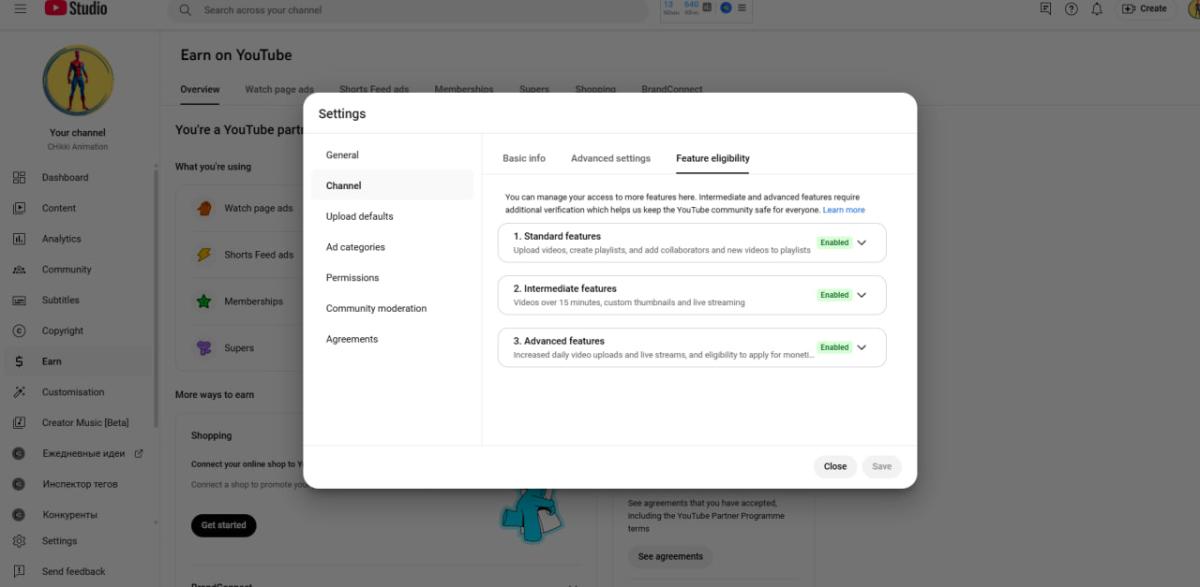Select the Channel settings section
This screenshot has width=1200, height=587.
pos(392,185)
